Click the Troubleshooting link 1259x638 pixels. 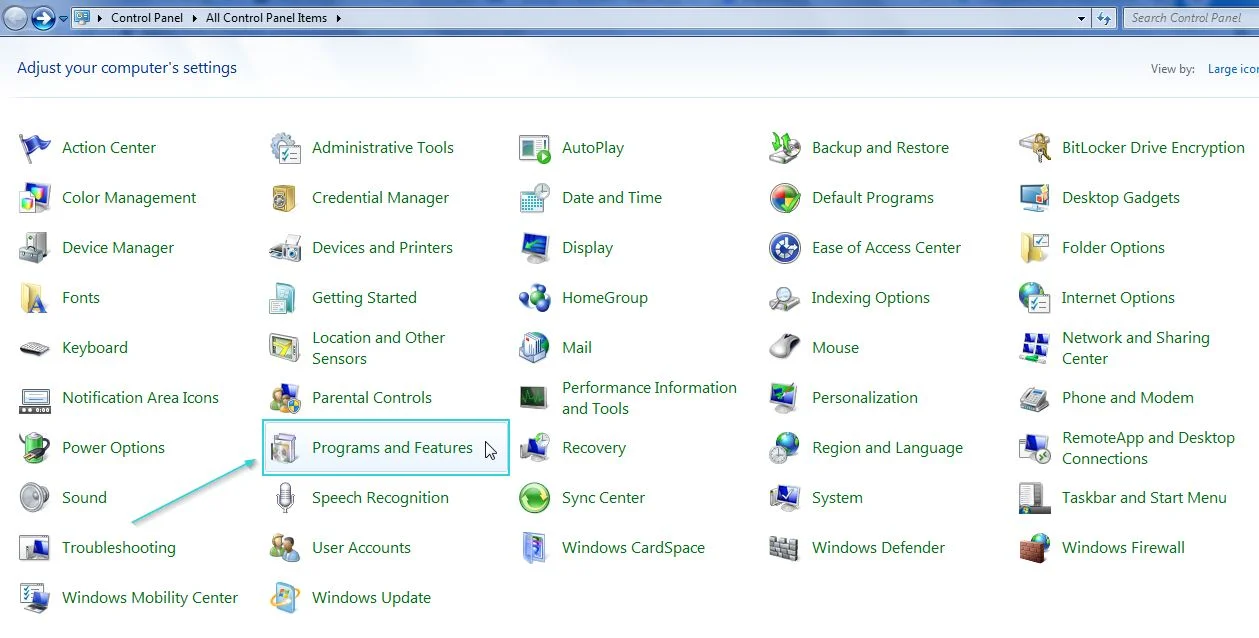pyautogui.click(x=118, y=548)
